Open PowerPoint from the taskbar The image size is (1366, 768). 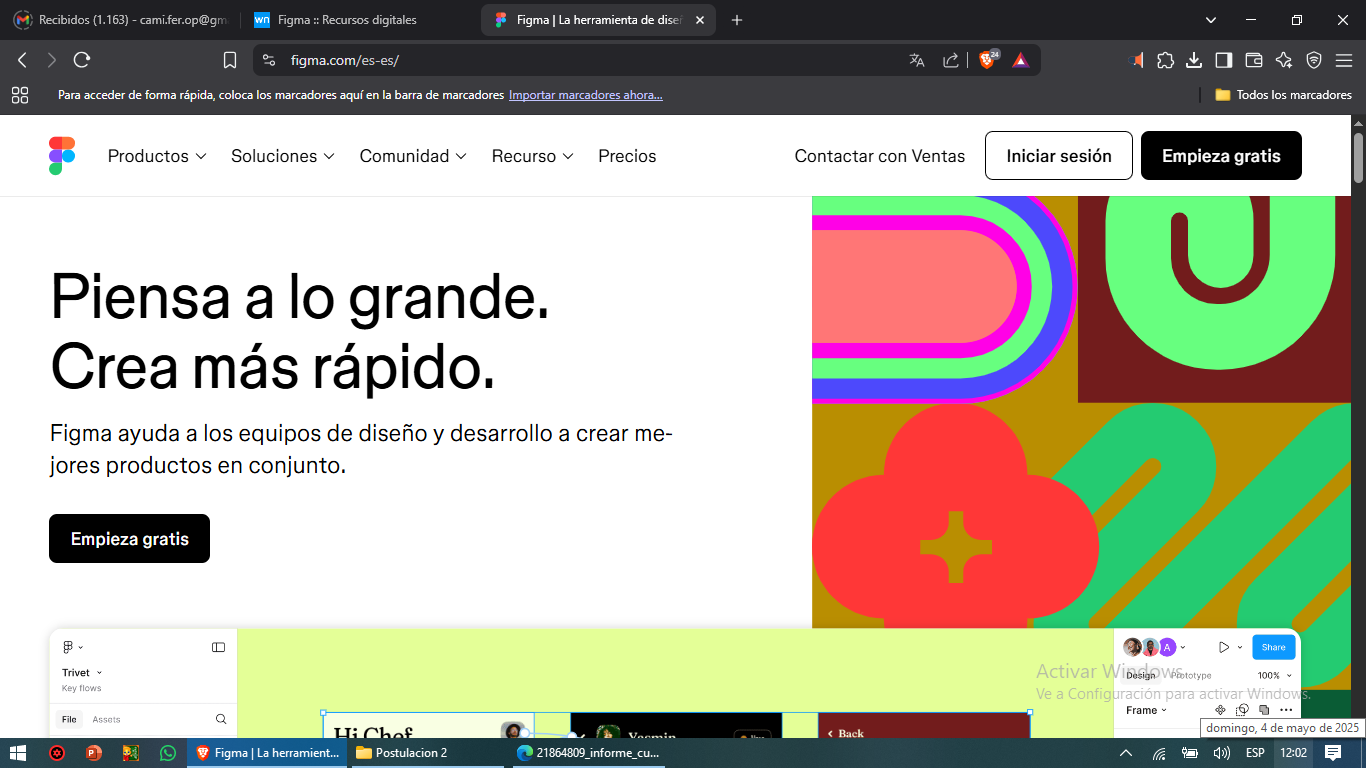coord(93,753)
